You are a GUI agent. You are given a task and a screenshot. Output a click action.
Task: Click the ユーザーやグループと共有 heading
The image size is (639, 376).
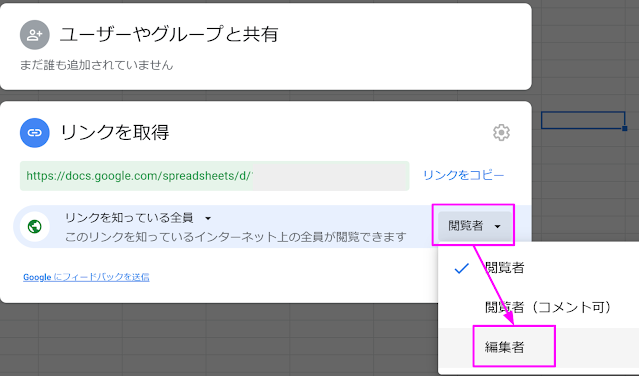point(169,34)
